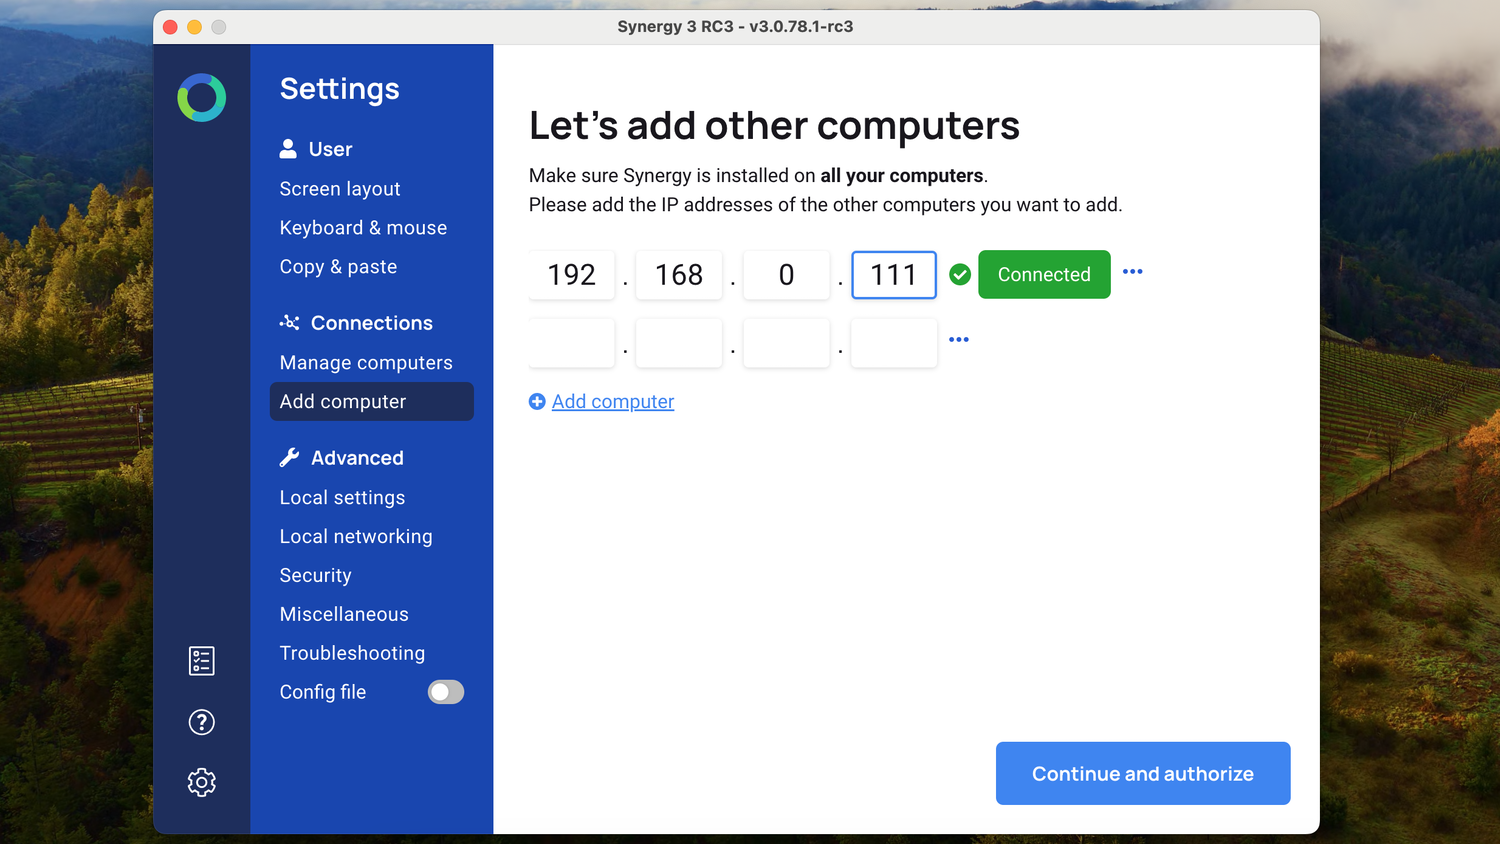Click the settings gear icon
The height and width of the screenshot is (844, 1500).
(202, 782)
